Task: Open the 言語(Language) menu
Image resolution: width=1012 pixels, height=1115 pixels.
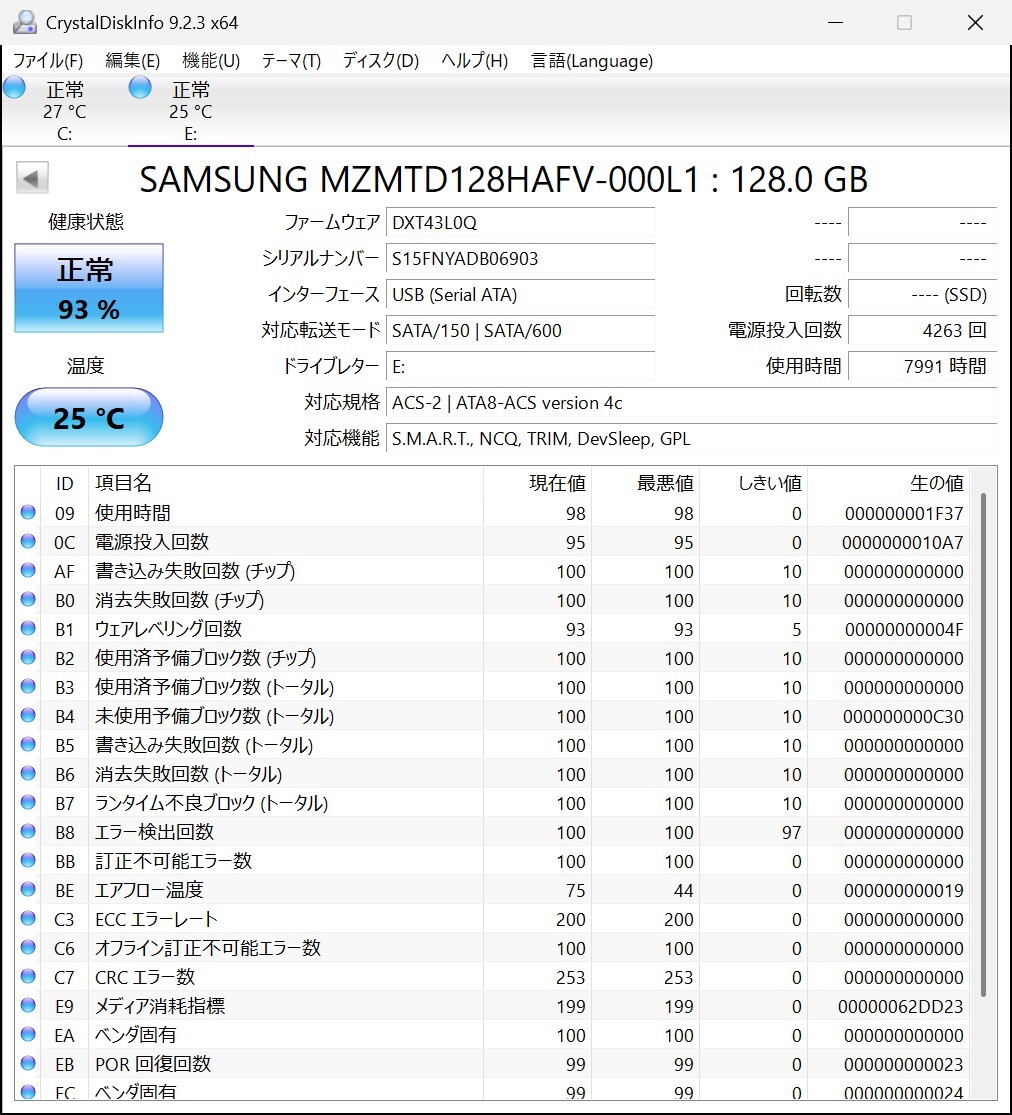Action: click(592, 60)
